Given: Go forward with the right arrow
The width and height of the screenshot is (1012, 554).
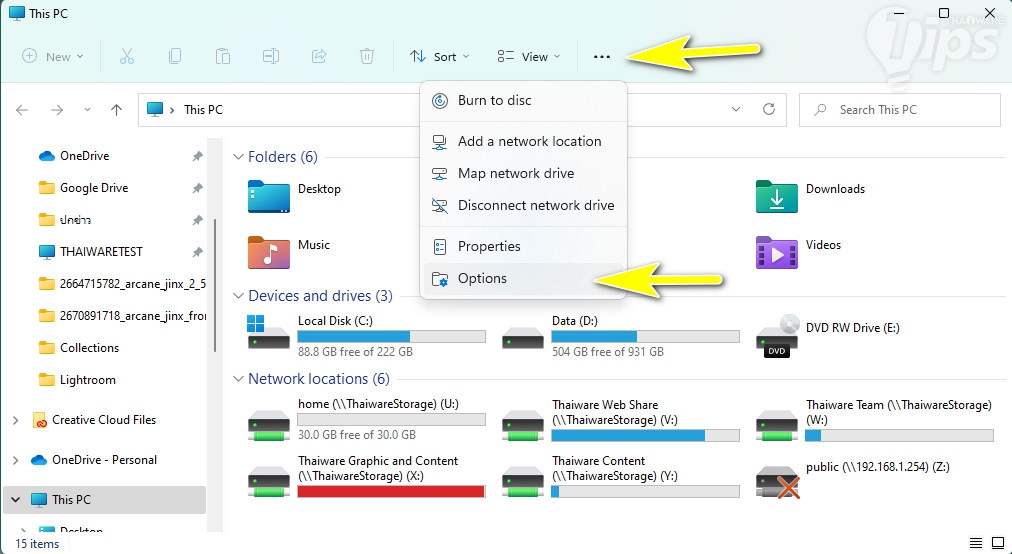Looking at the screenshot, I should [57, 110].
